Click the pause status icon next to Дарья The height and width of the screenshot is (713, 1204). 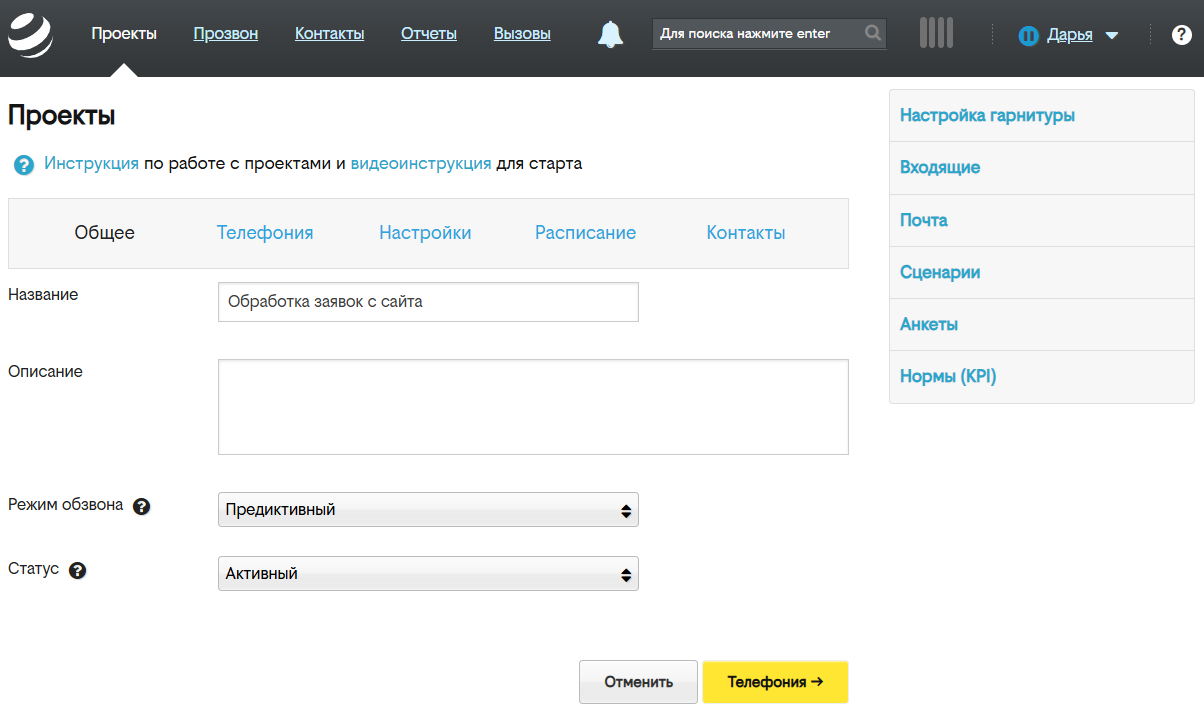(x=1030, y=33)
